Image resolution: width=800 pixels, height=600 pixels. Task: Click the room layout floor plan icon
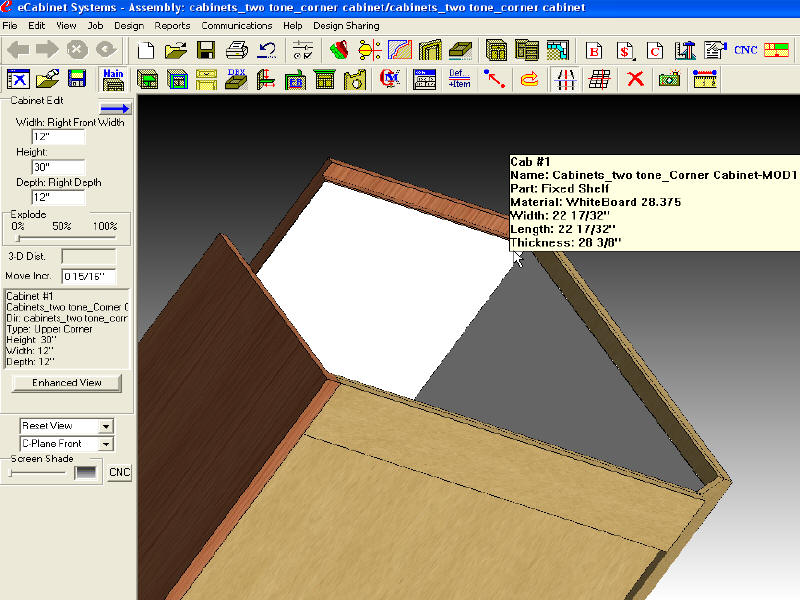[557, 50]
